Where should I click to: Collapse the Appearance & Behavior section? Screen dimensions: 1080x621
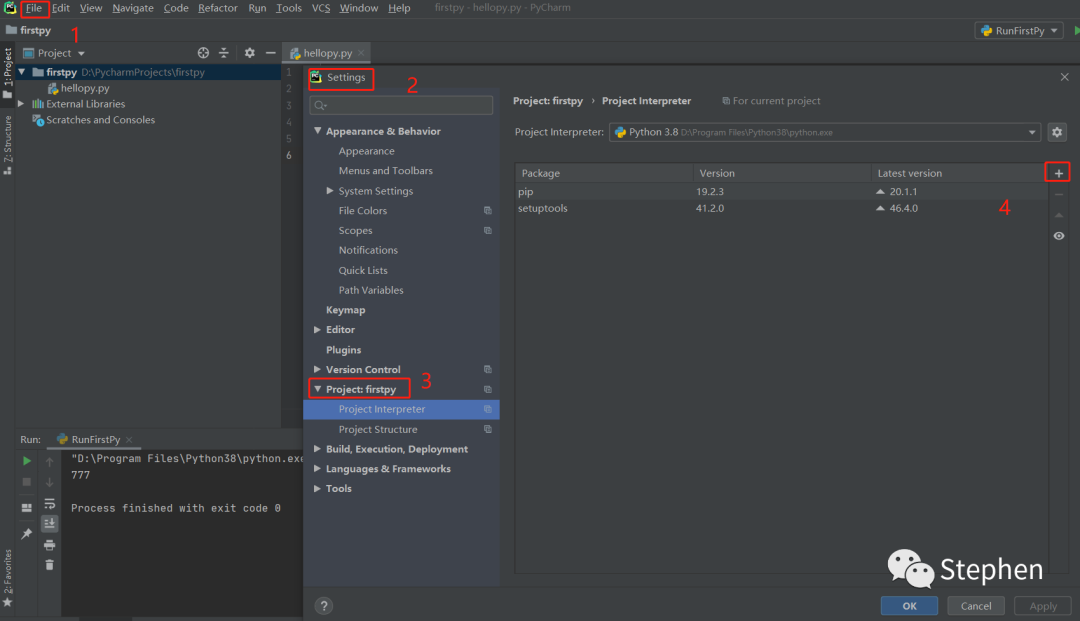318,131
